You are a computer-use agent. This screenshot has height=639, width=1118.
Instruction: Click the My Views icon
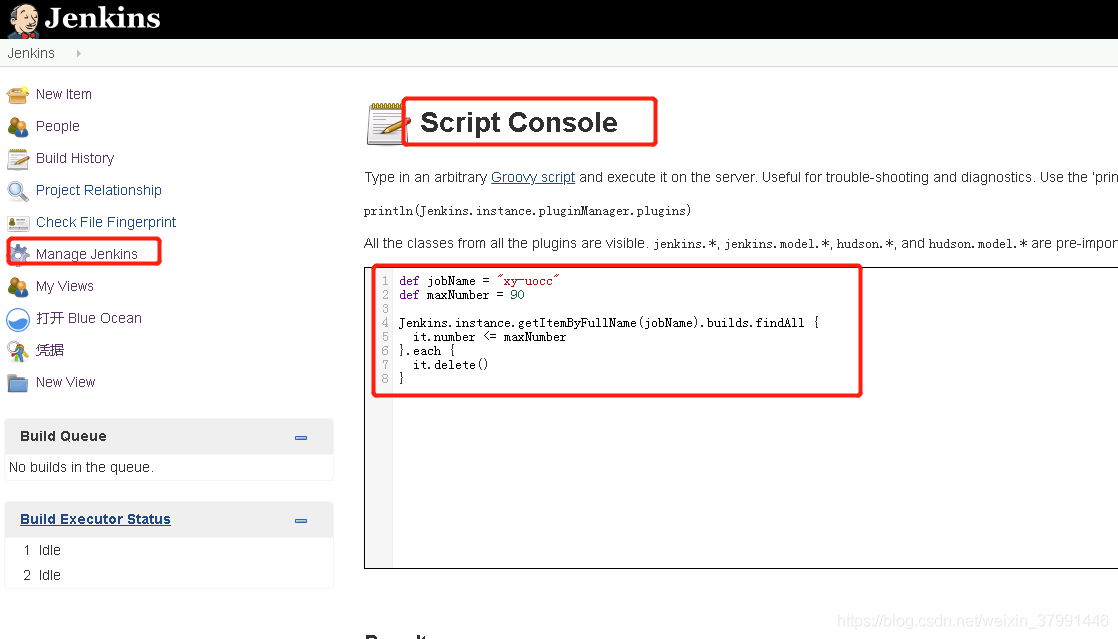click(18, 287)
